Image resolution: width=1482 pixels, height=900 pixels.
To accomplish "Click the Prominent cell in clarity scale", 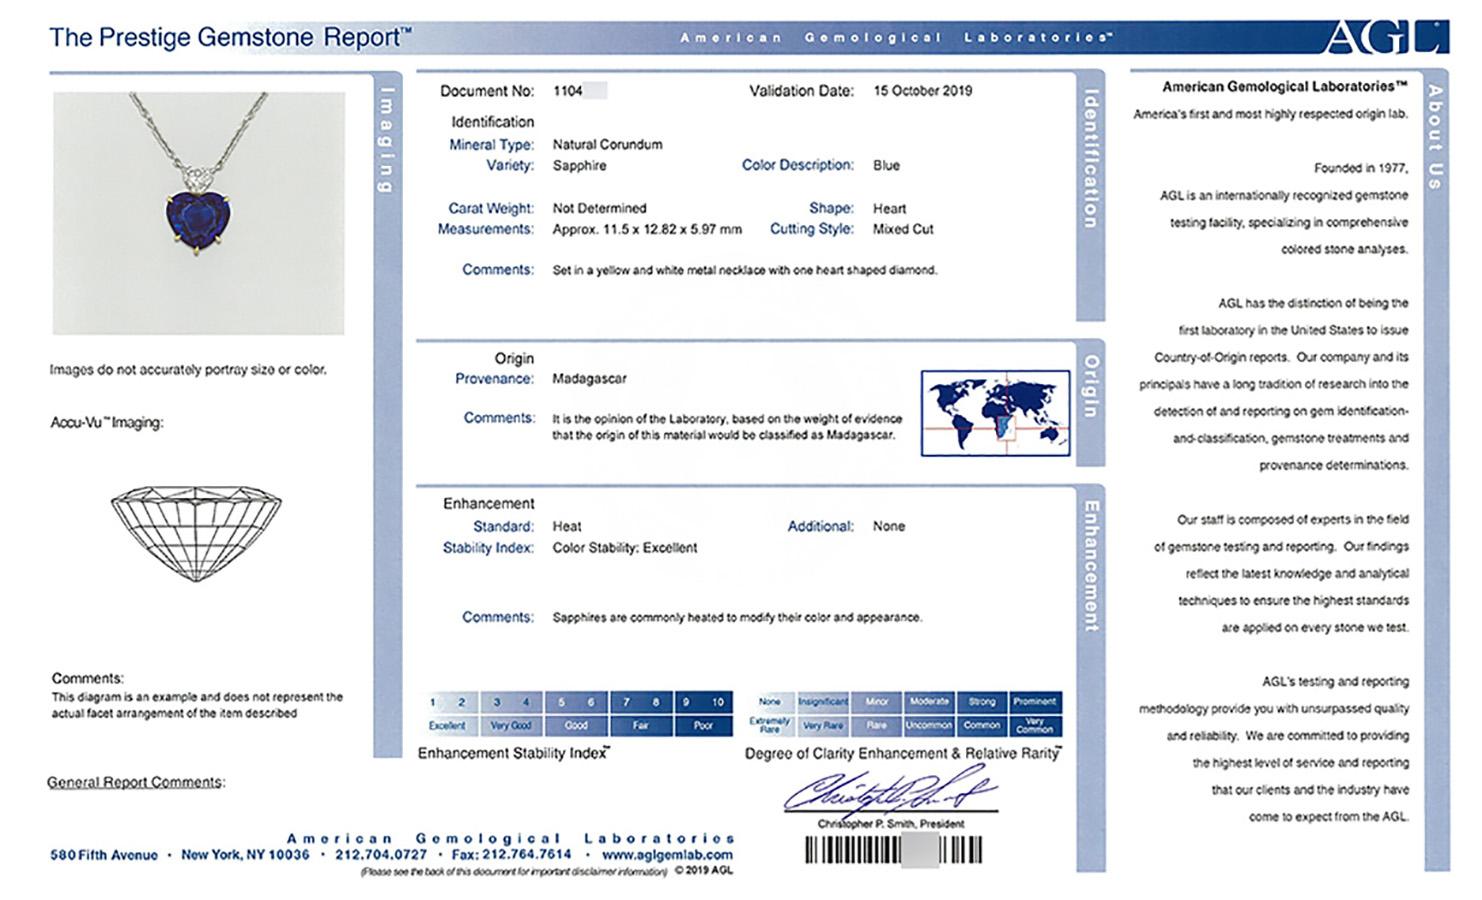I will click(x=1035, y=702).
